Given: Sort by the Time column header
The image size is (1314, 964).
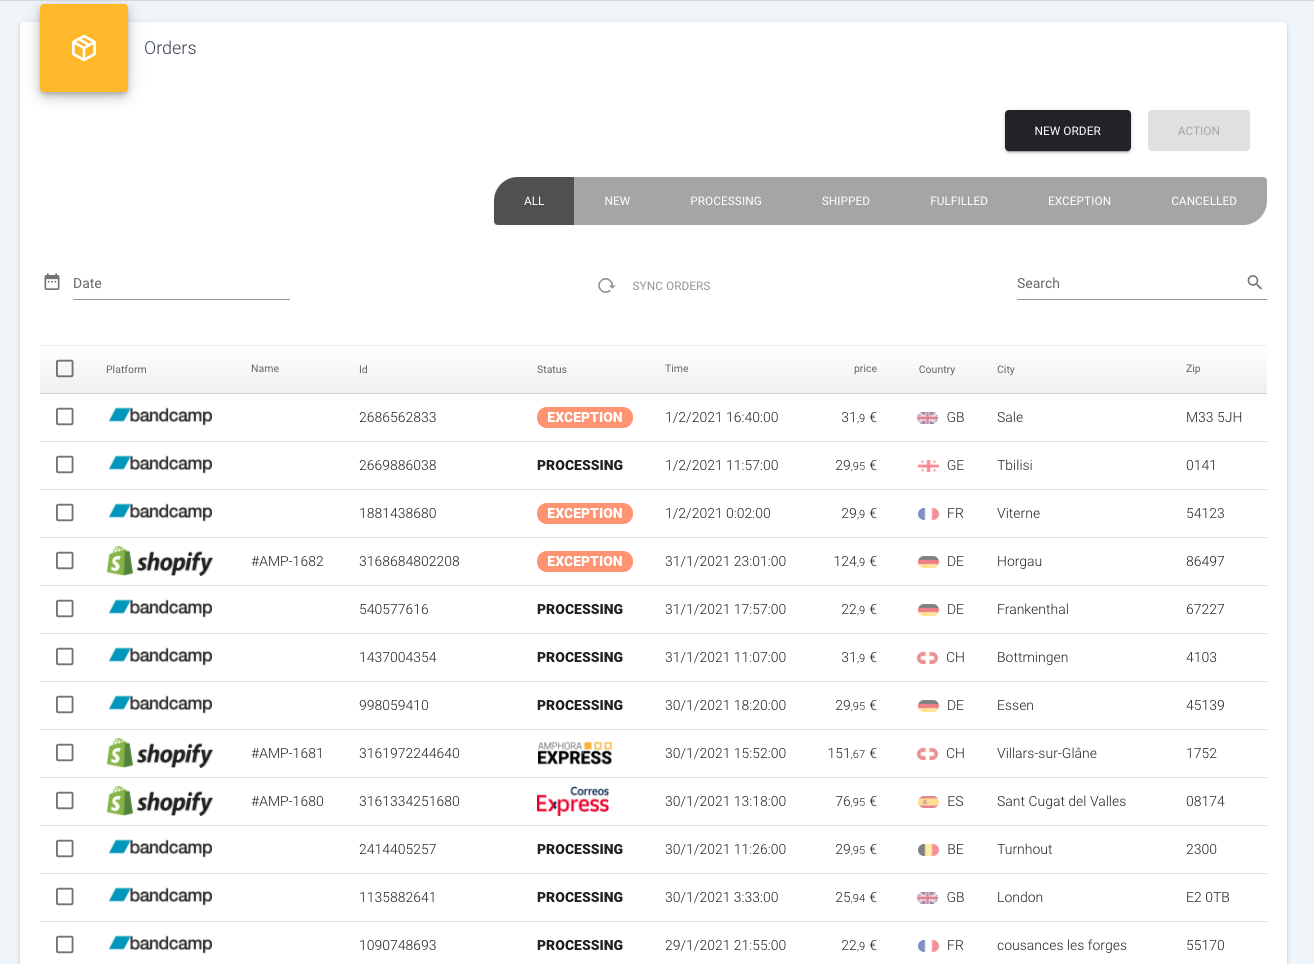Looking at the screenshot, I should [677, 369].
